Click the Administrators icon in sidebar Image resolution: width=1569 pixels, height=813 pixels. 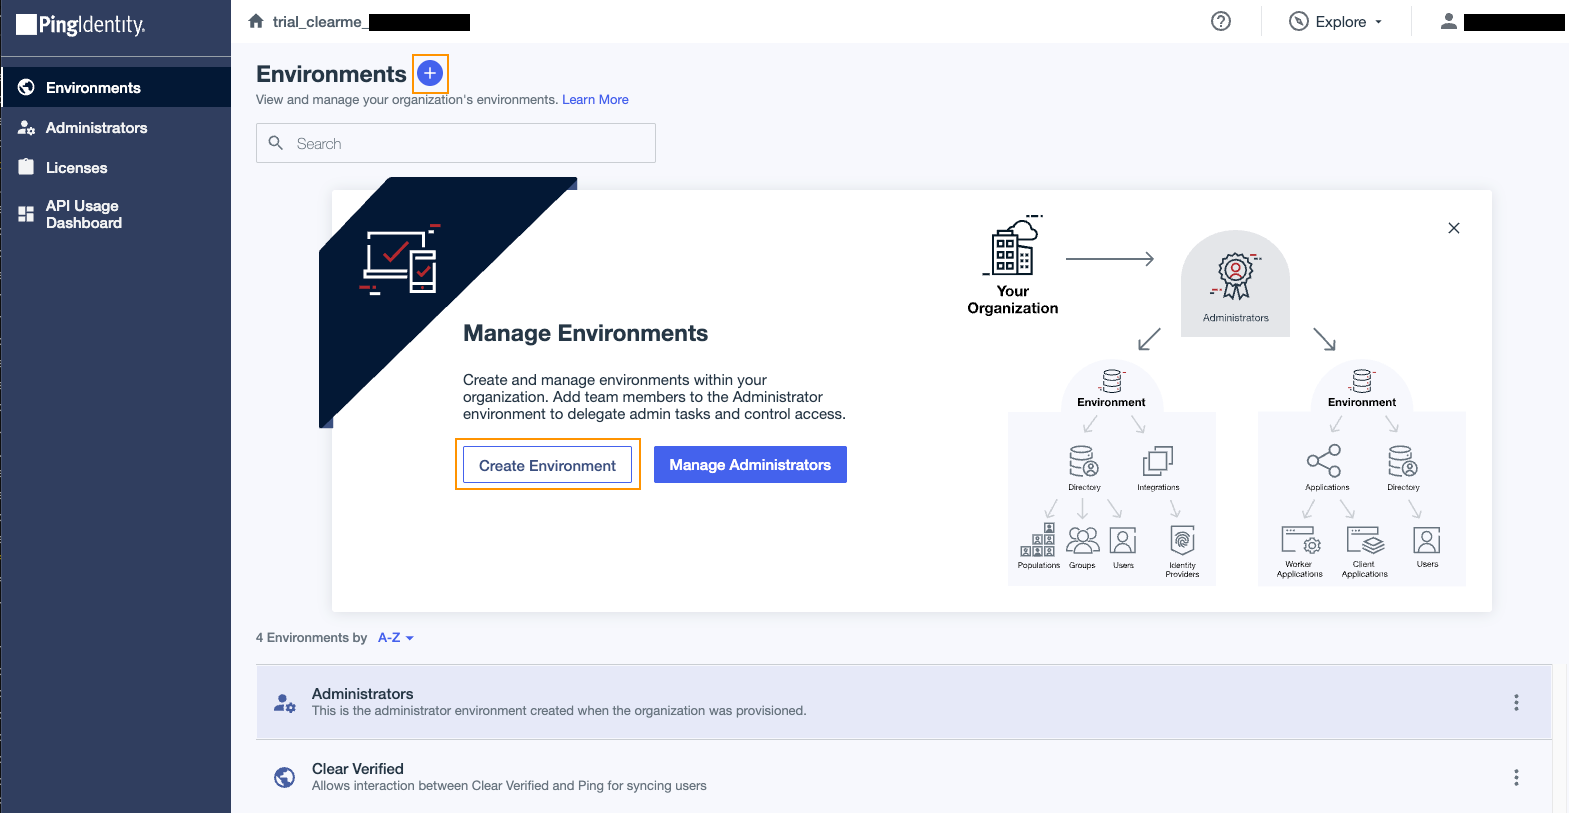pyautogui.click(x=26, y=127)
